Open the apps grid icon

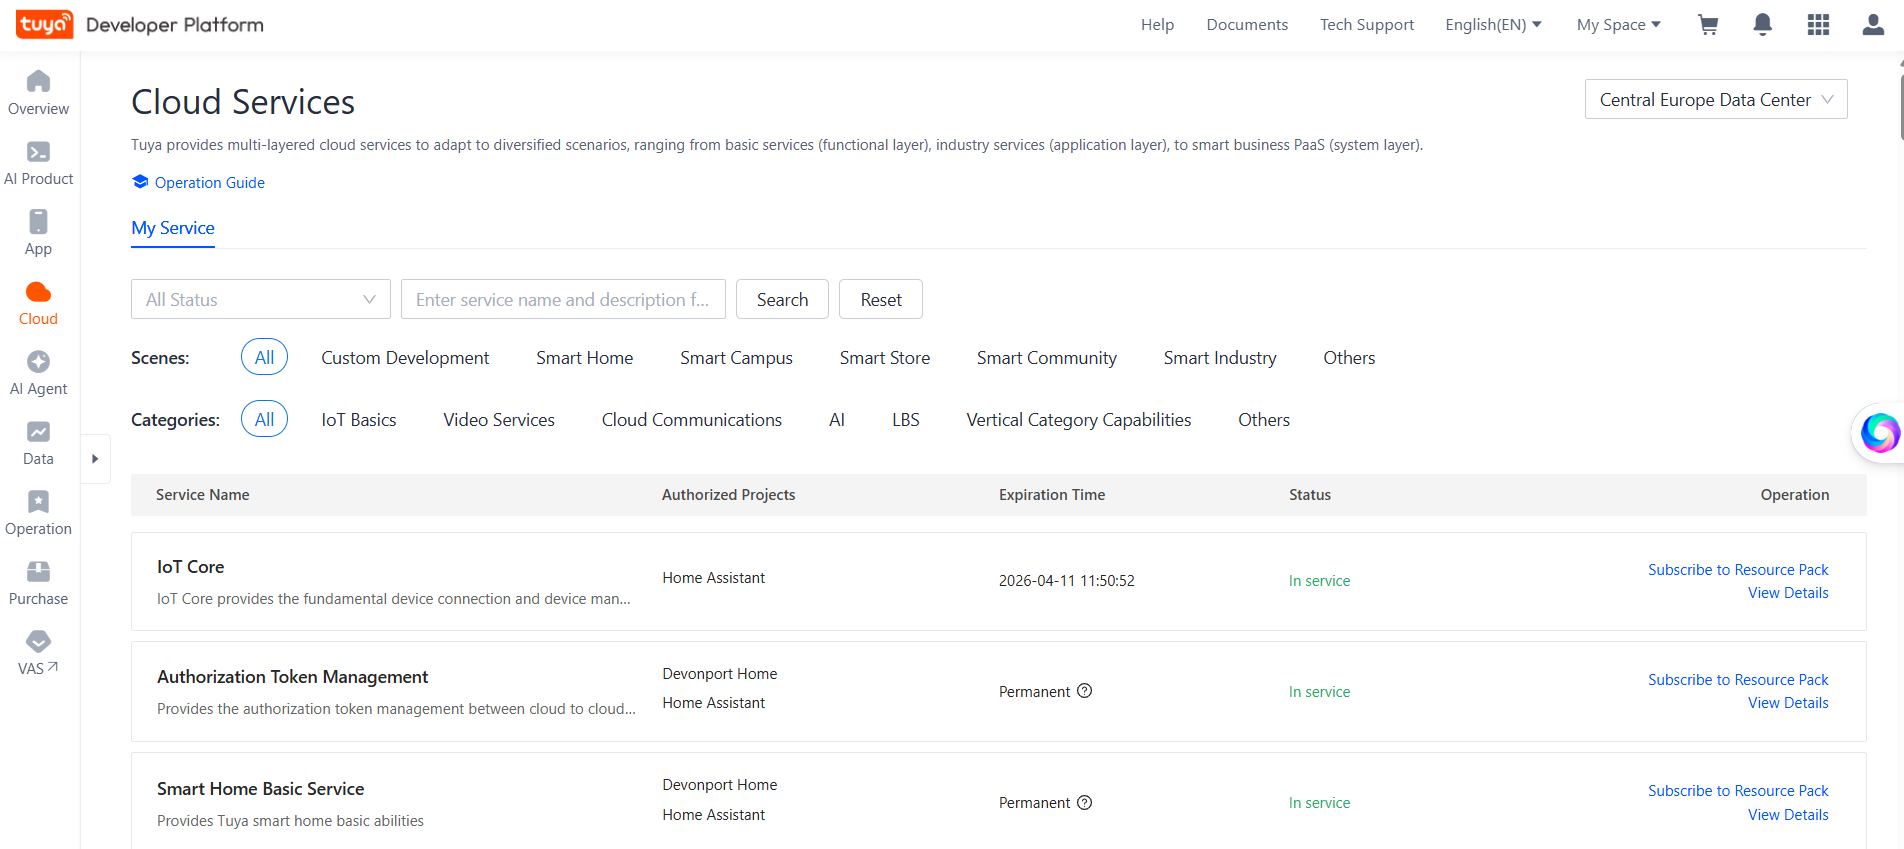click(x=1818, y=25)
